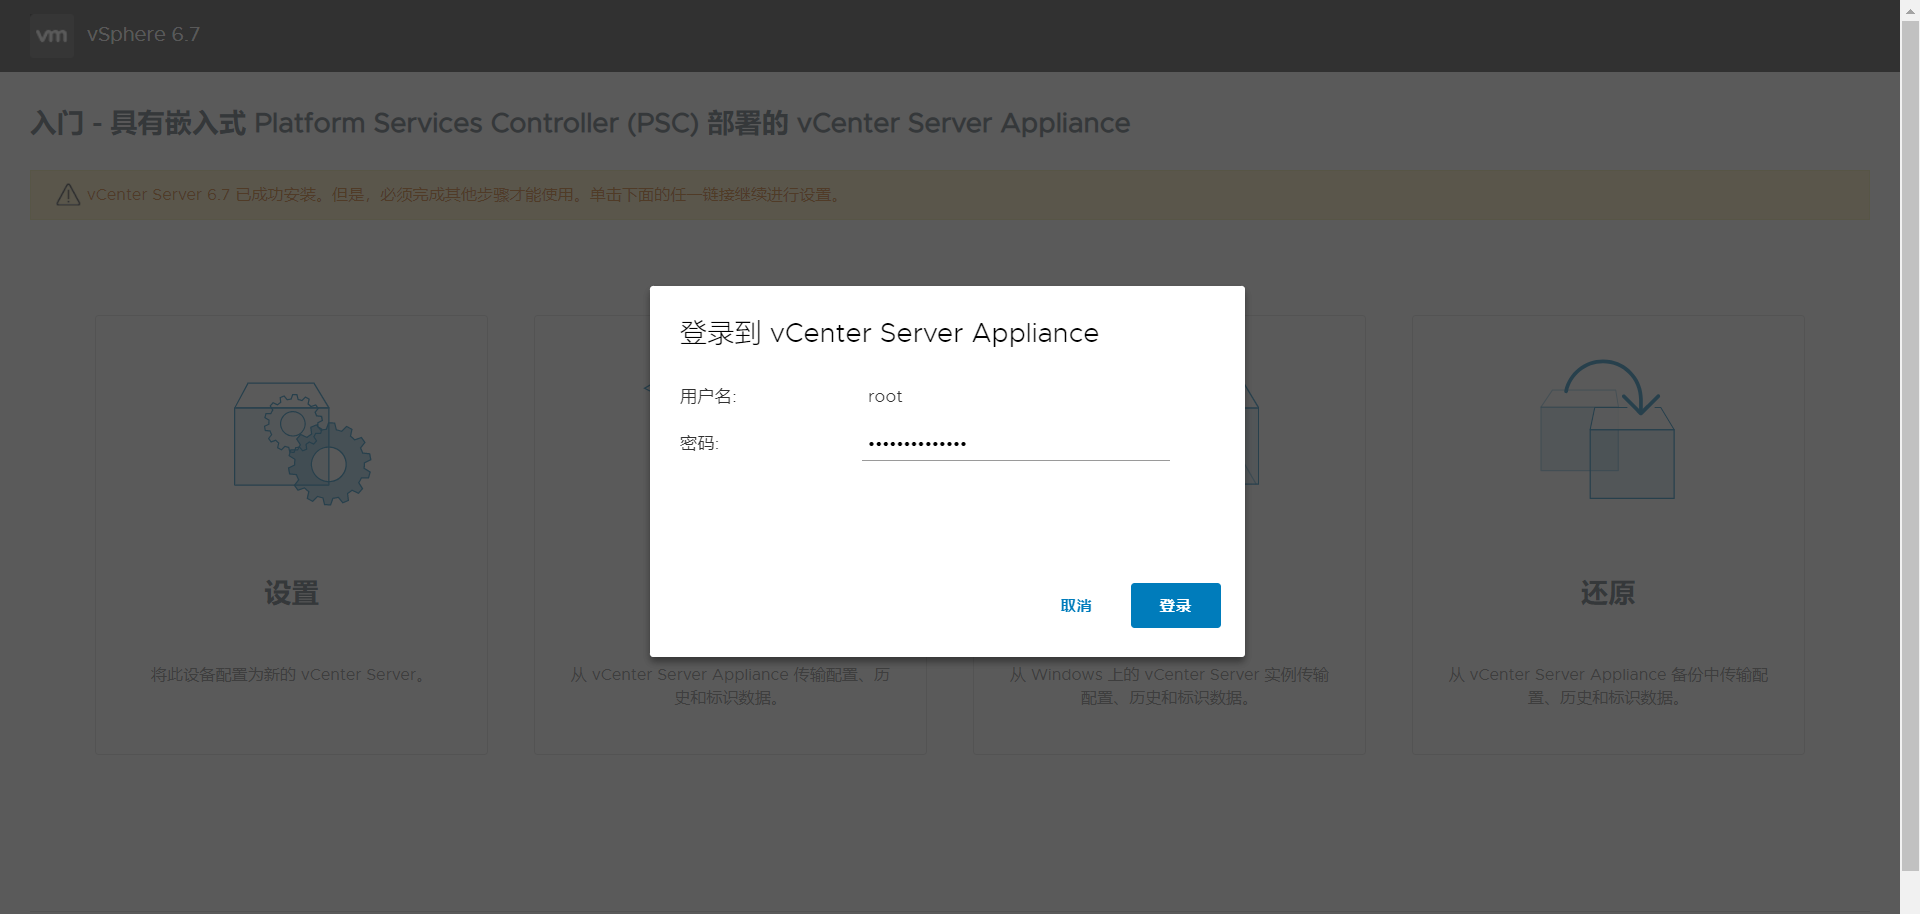Select the 还原 card
The width and height of the screenshot is (1920, 914).
point(1608,533)
